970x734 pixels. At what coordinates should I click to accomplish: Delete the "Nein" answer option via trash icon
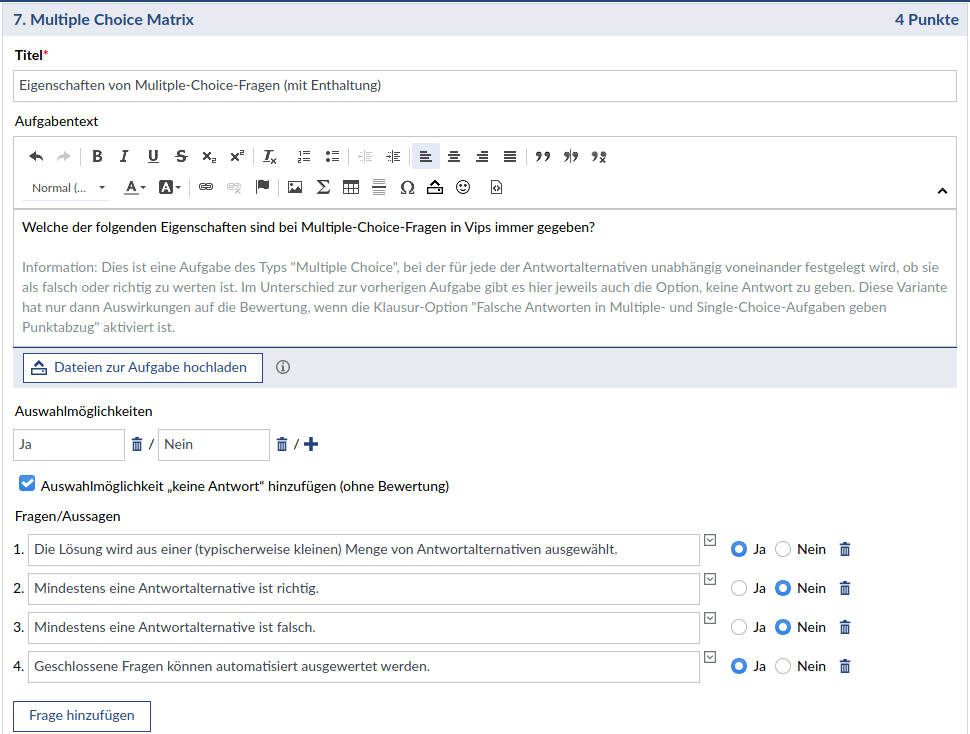[x=282, y=444]
